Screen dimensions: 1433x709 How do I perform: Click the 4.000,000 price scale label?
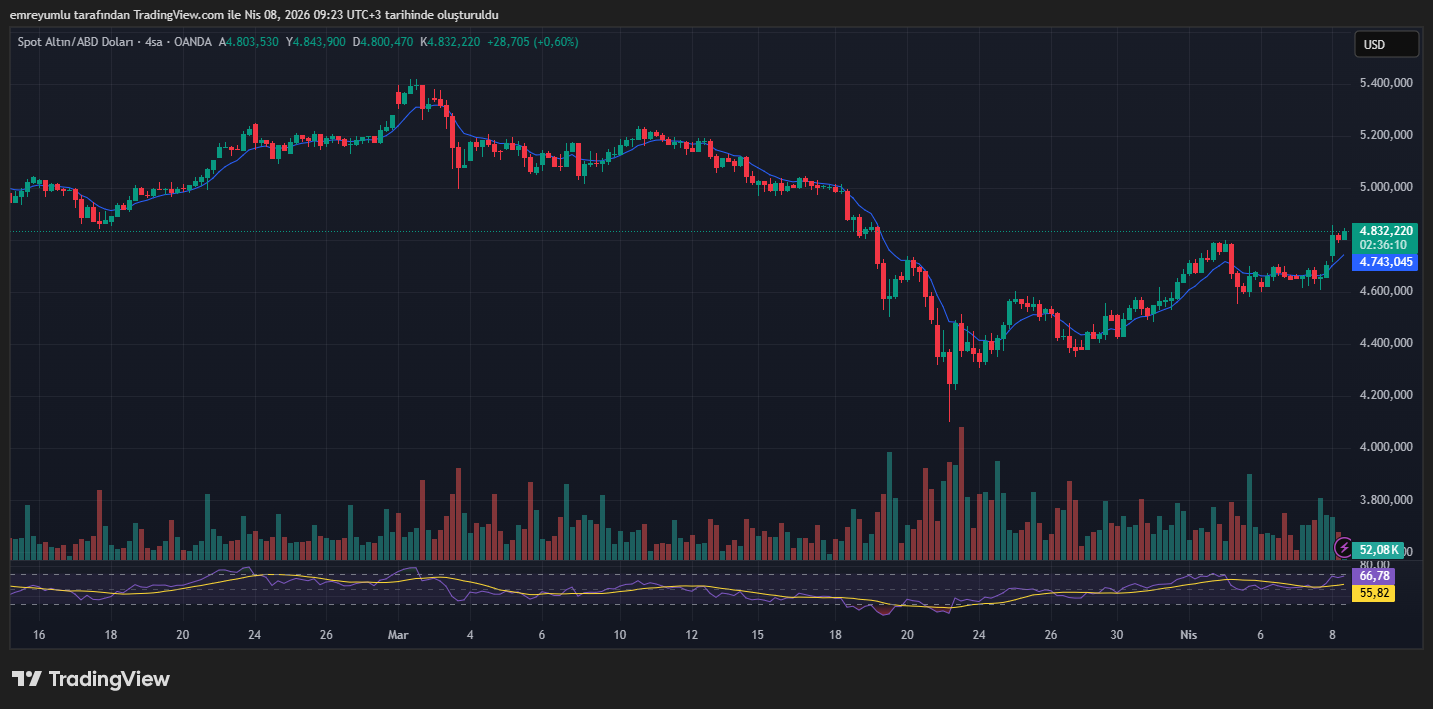(1386, 447)
